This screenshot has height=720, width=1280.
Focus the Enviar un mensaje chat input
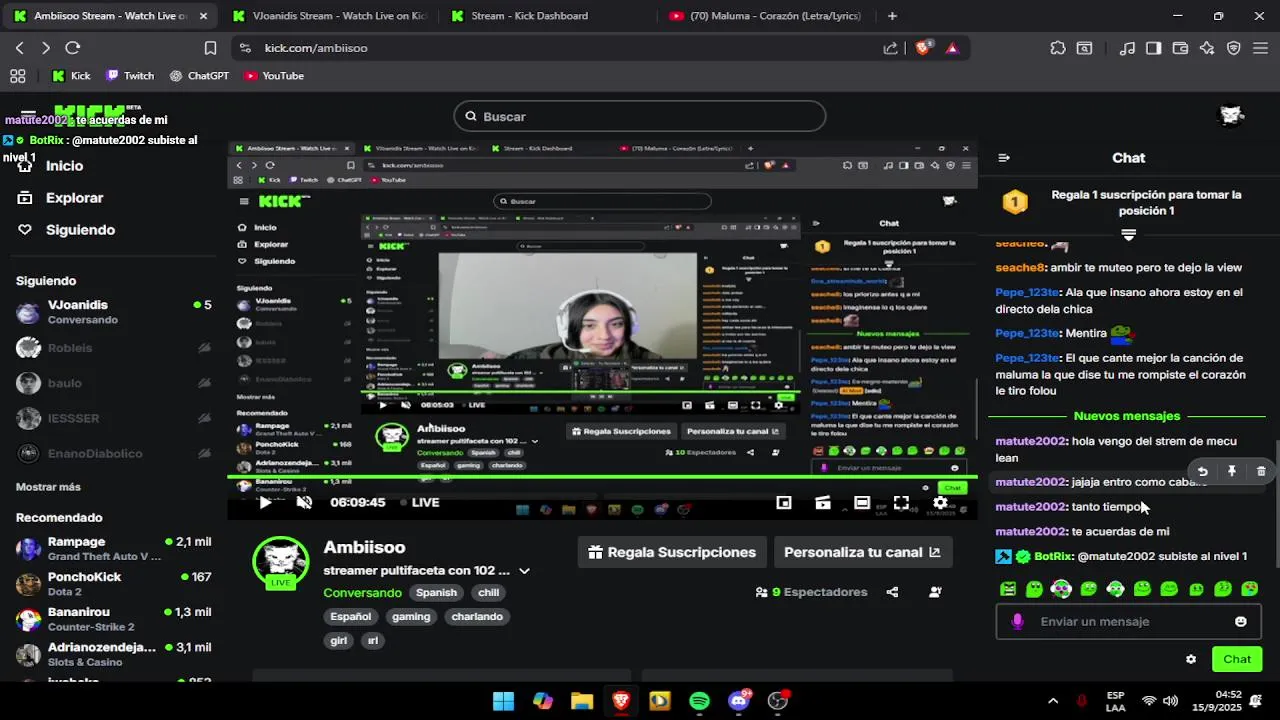click(x=1128, y=621)
